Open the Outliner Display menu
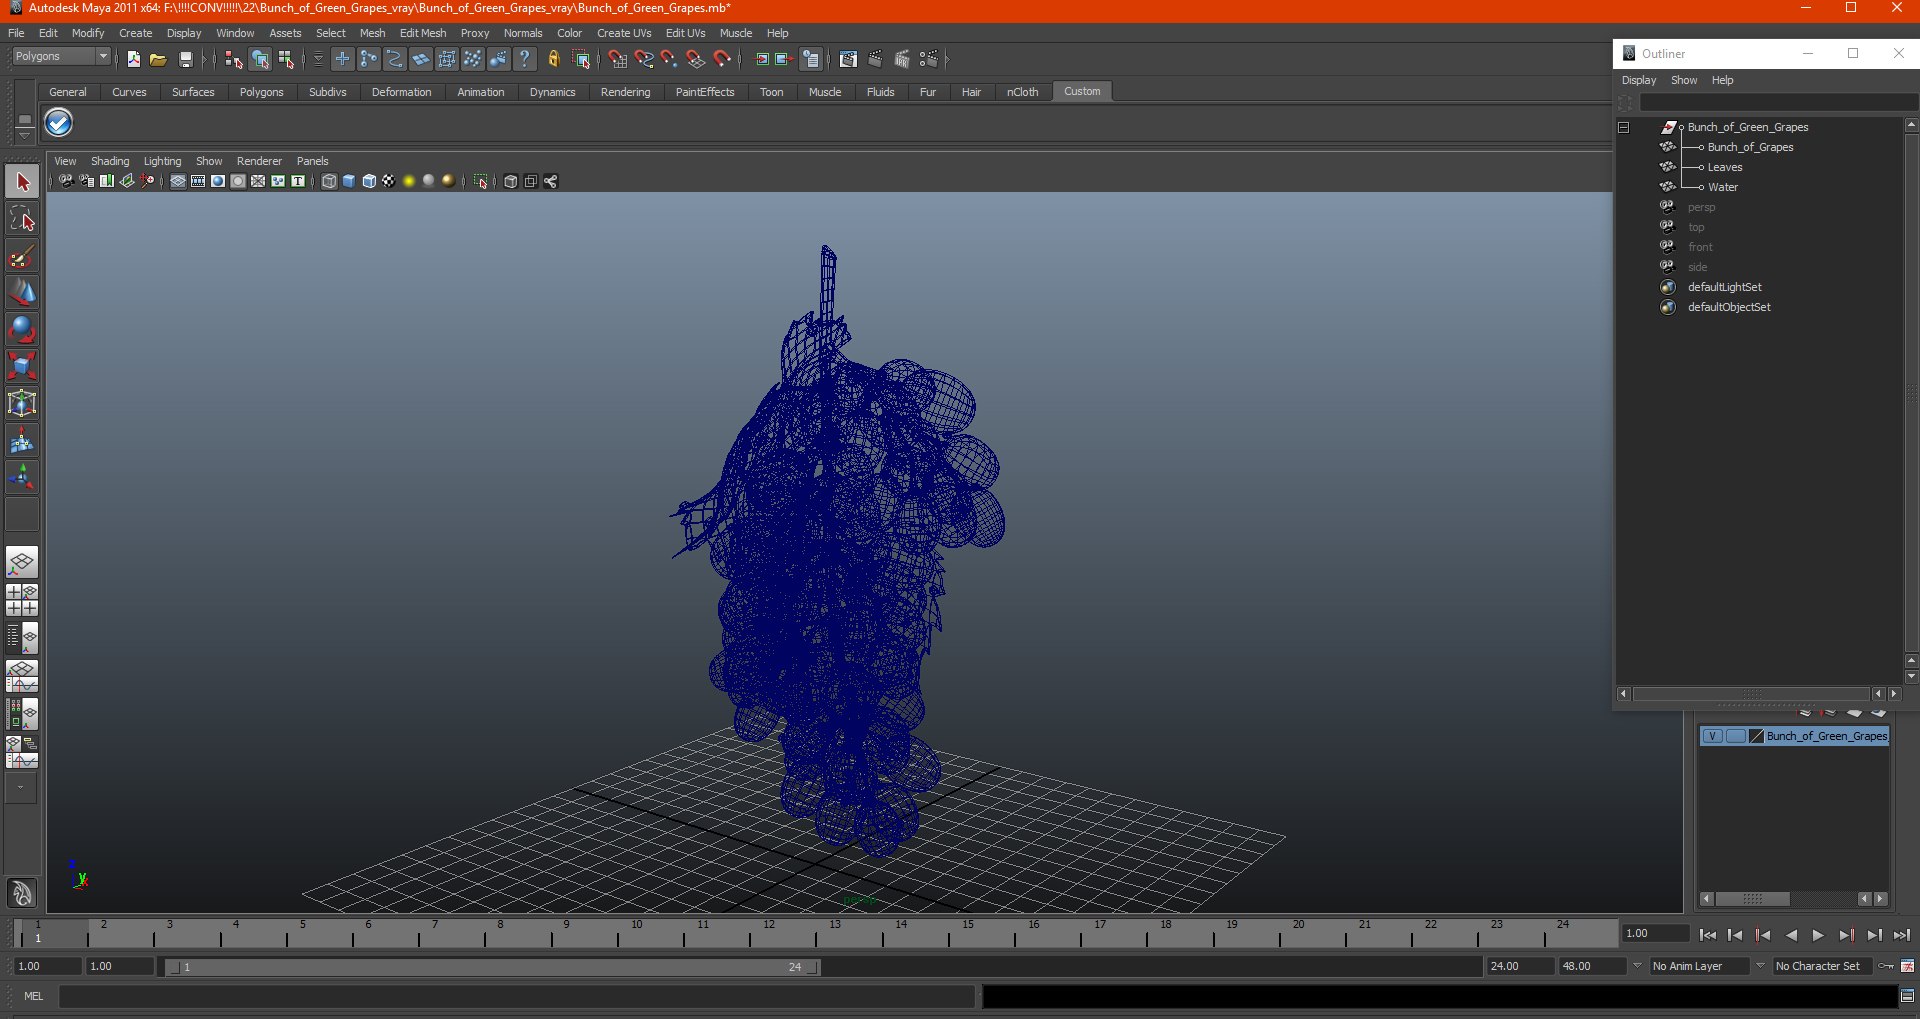The image size is (1920, 1019). point(1639,80)
